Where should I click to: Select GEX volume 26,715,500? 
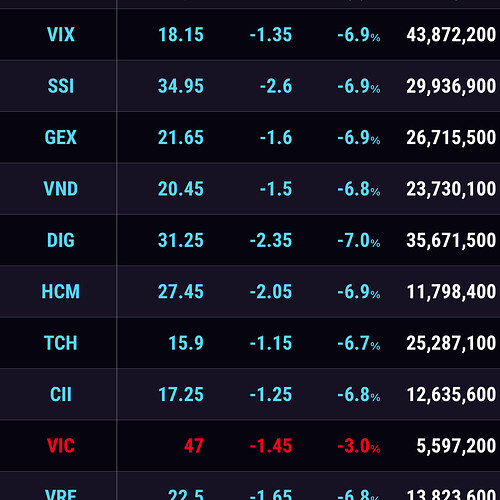coord(451,137)
